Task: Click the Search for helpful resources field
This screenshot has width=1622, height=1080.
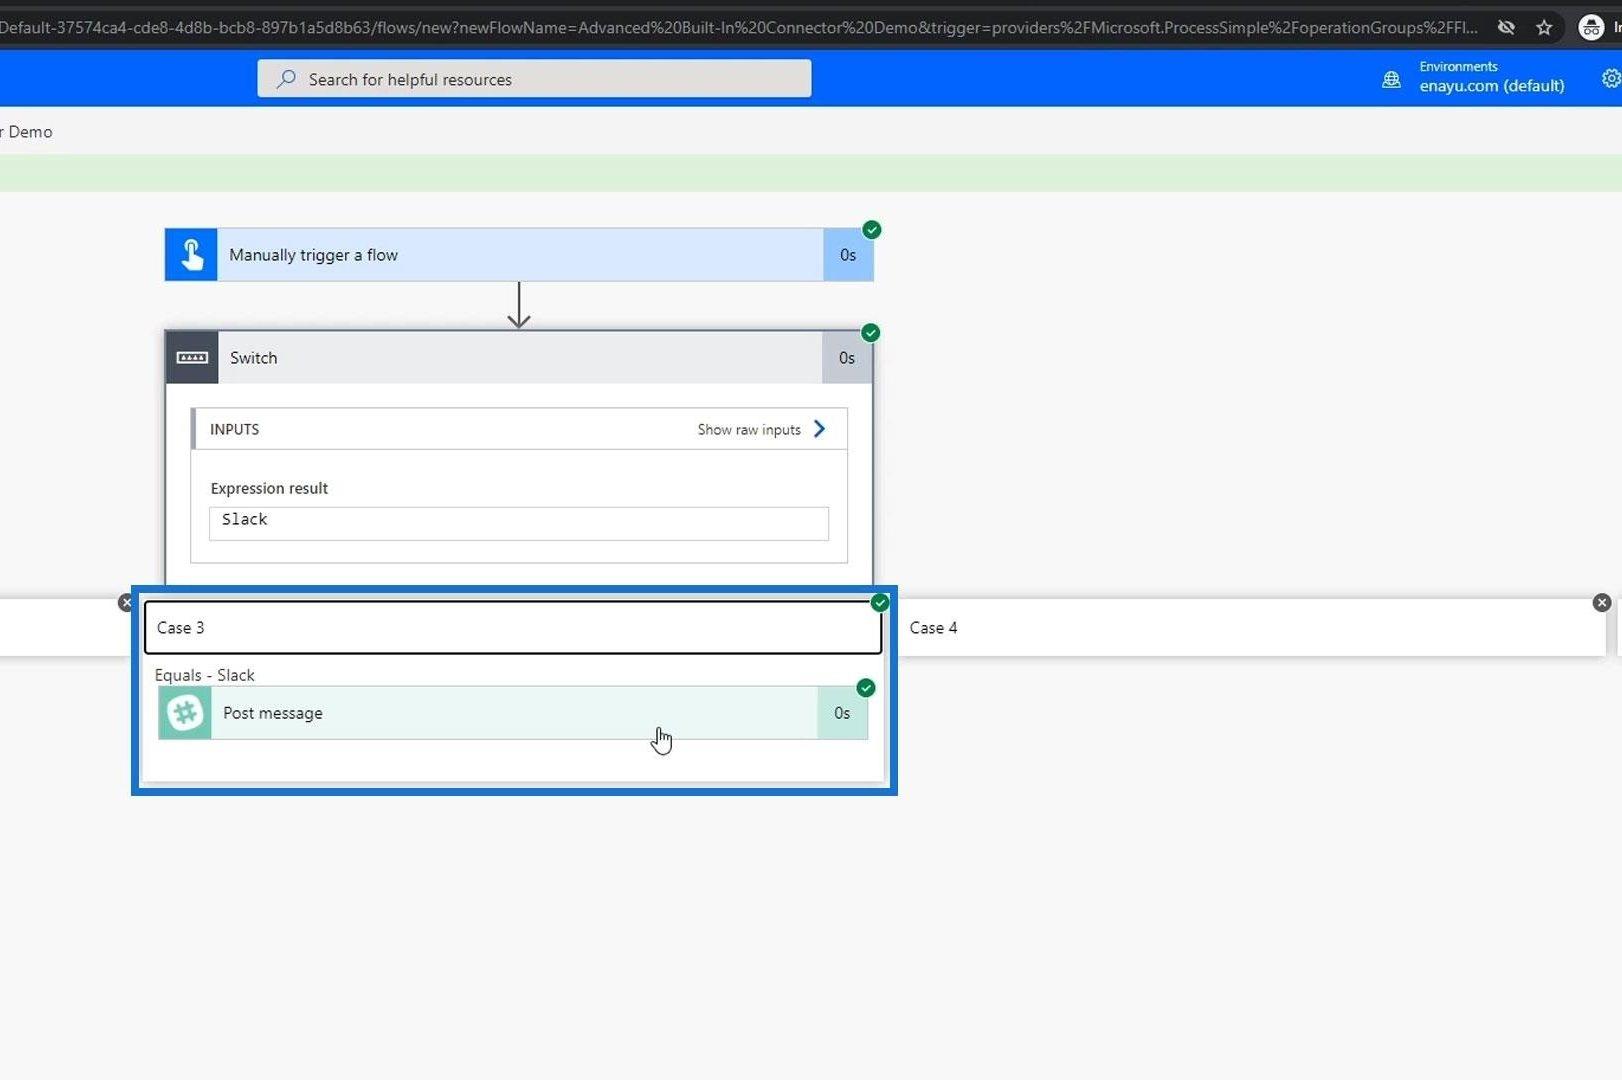Action: pos(534,79)
